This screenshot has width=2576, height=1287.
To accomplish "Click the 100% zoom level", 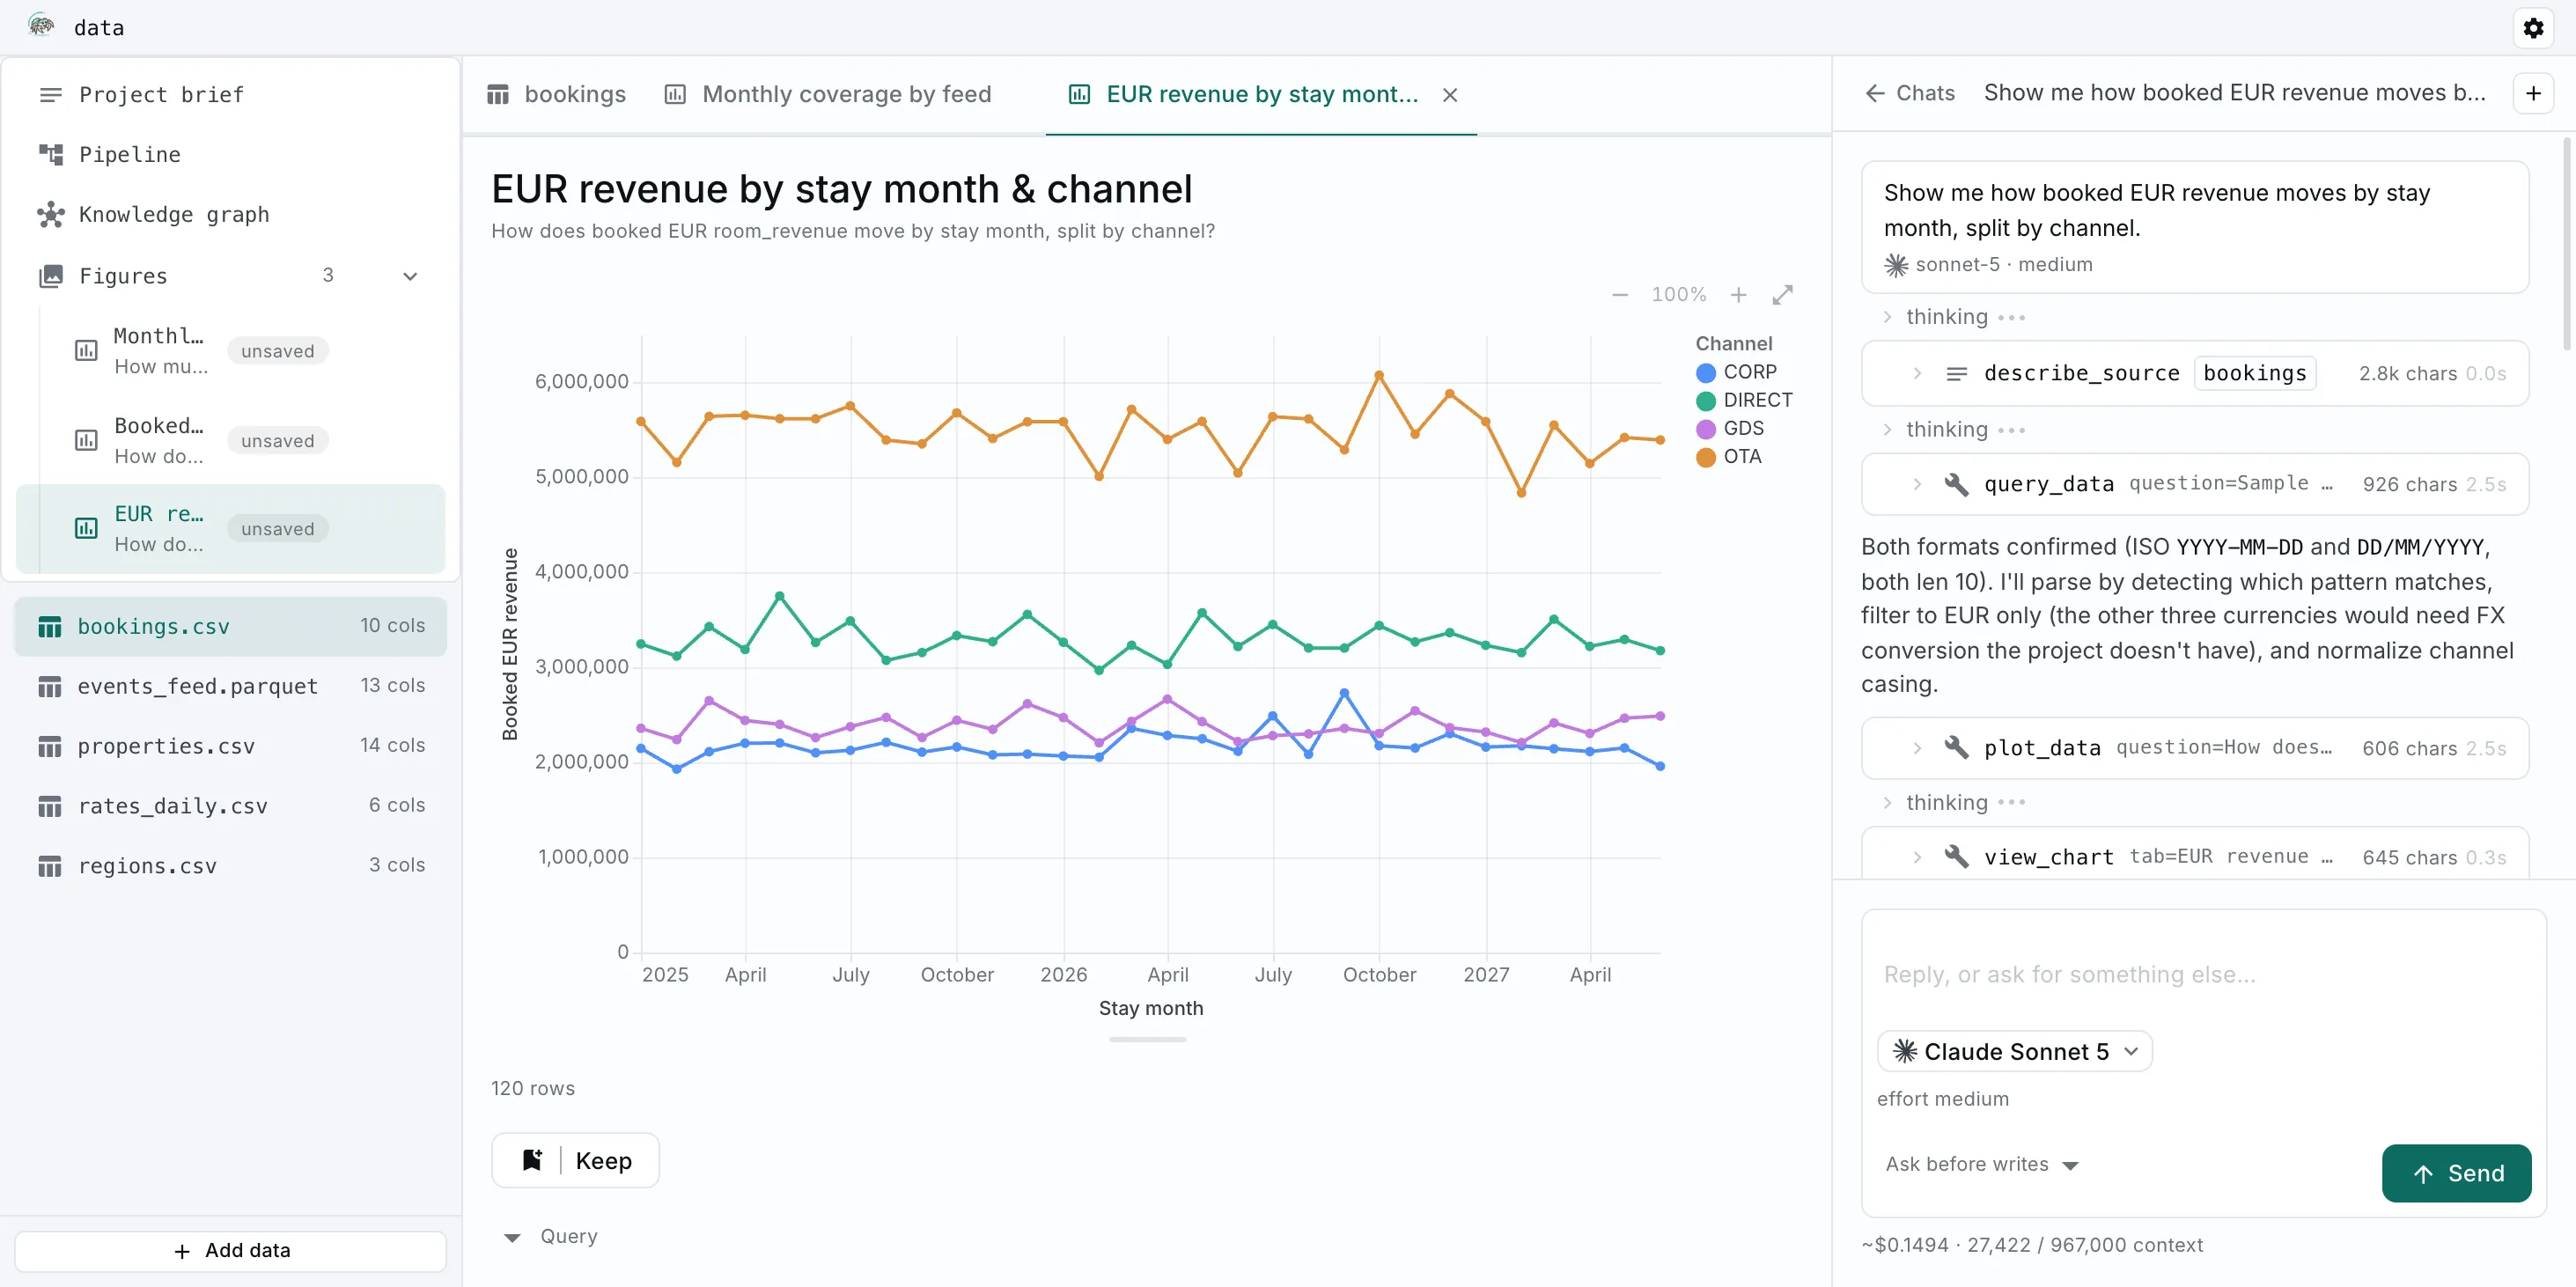I will click(x=1679, y=295).
